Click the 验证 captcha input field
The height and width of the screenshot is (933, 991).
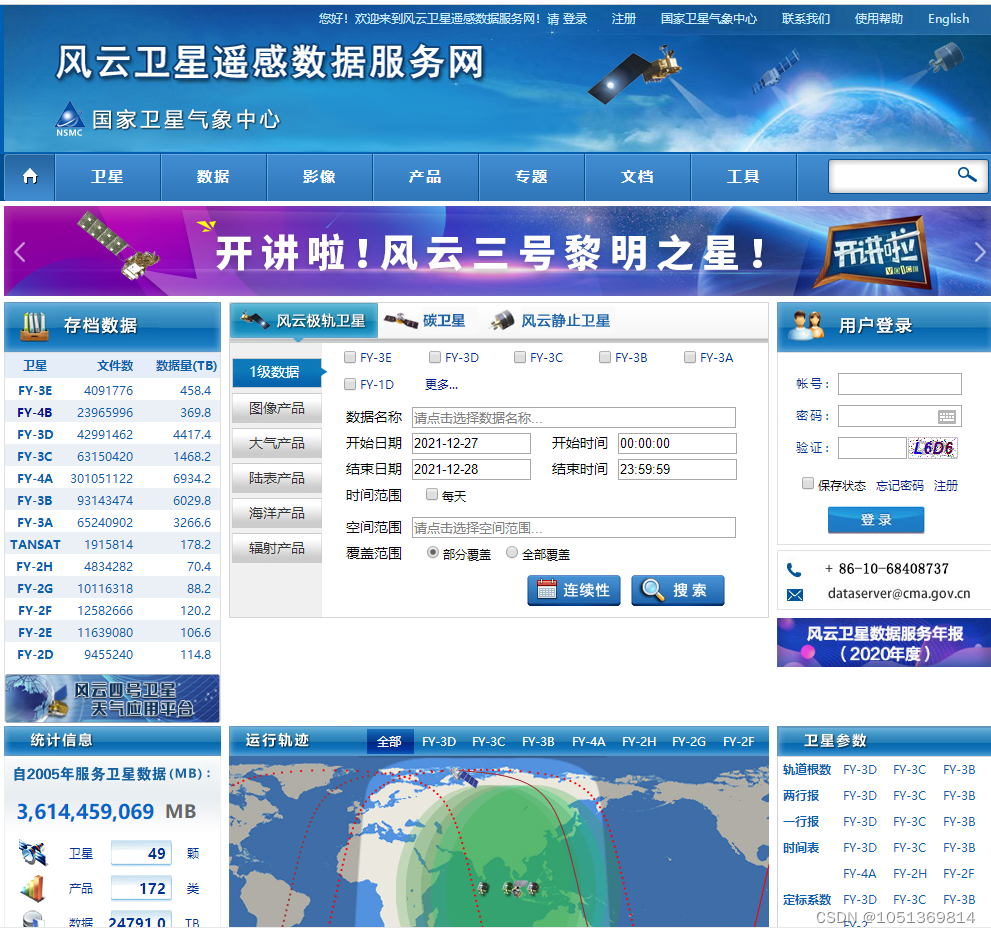click(872, 448)
